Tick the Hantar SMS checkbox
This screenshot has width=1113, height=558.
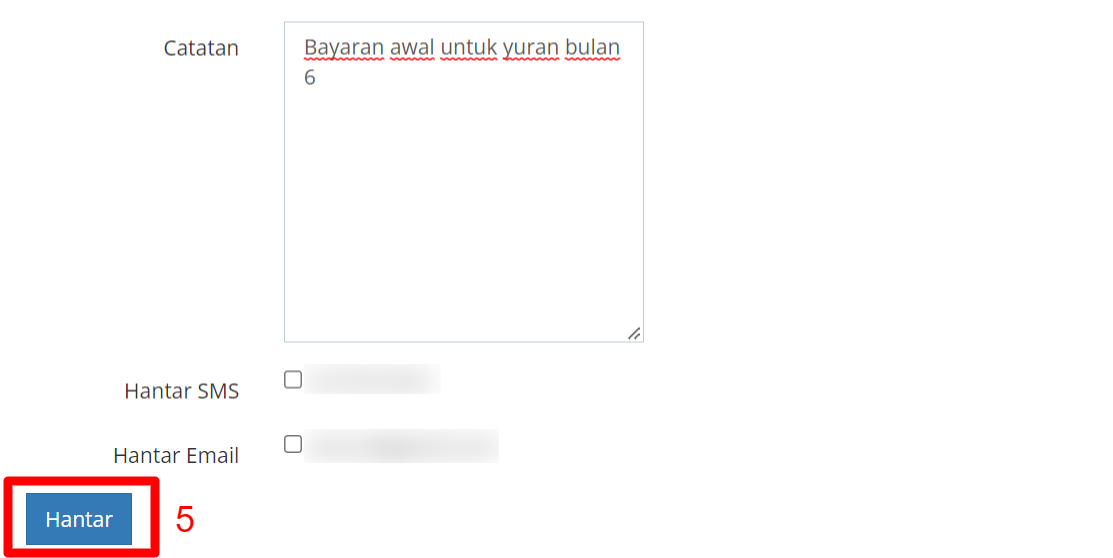pyautogui.click(x=293, y=380)
